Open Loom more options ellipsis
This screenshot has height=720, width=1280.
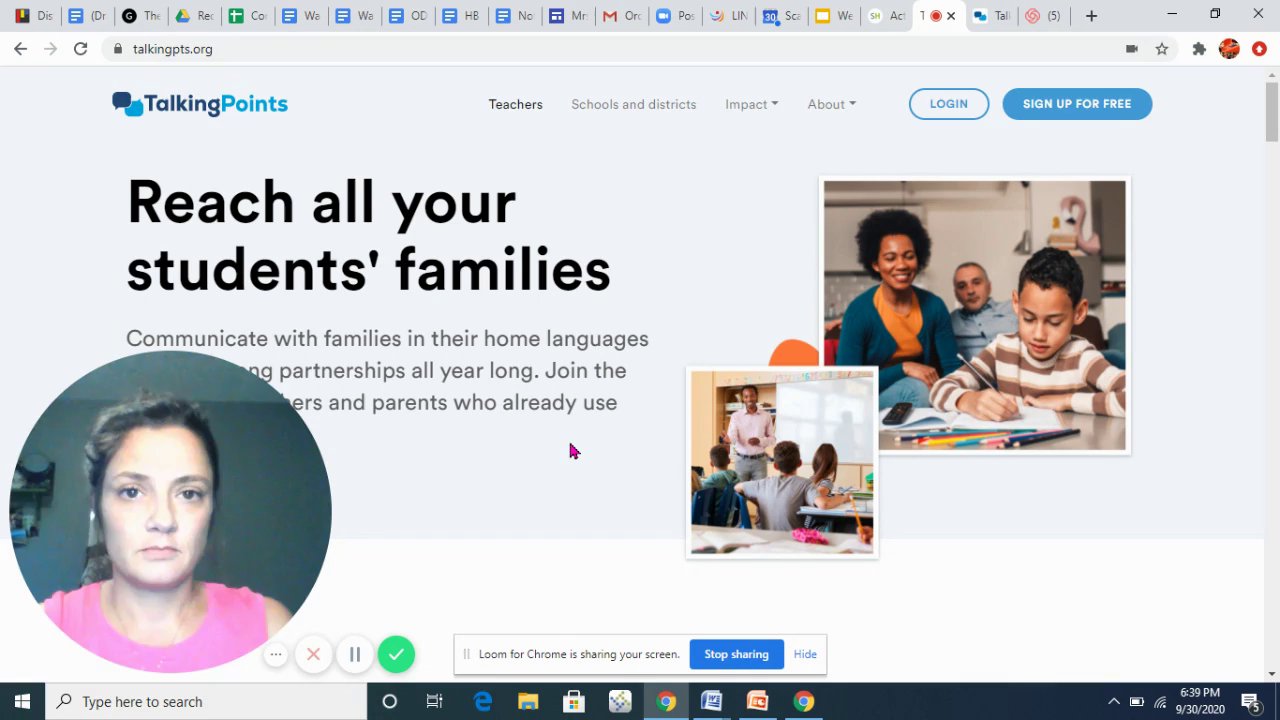click(276, 654)
